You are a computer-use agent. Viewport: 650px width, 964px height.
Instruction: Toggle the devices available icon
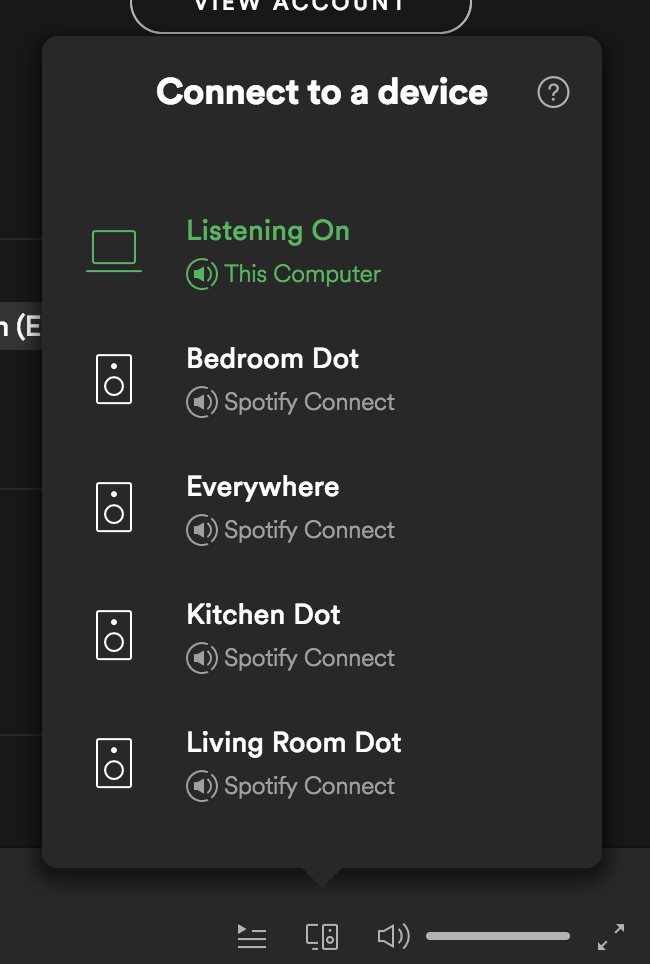[x=322, y=936]
